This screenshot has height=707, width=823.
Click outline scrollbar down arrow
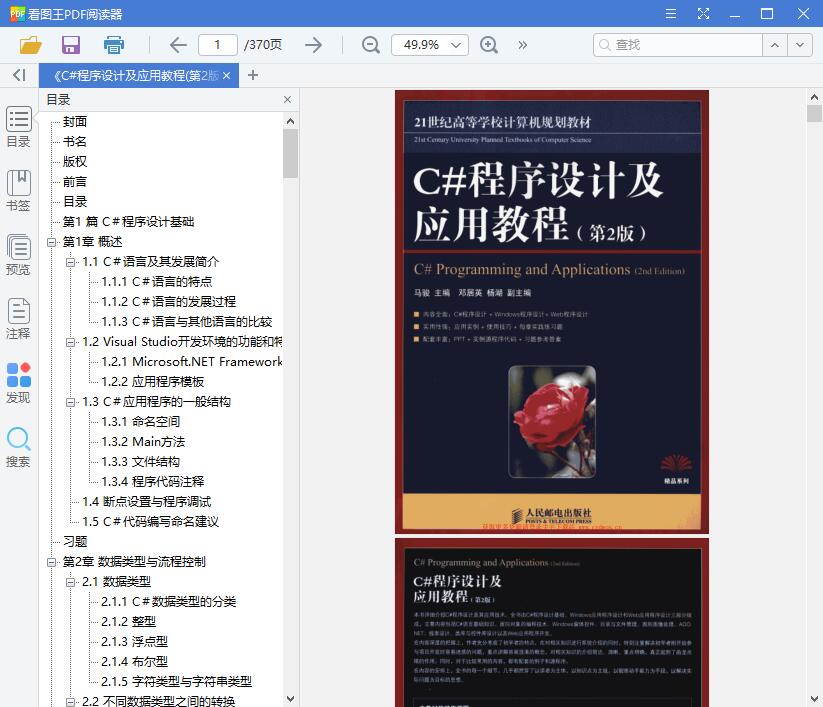tap(290, 699)
